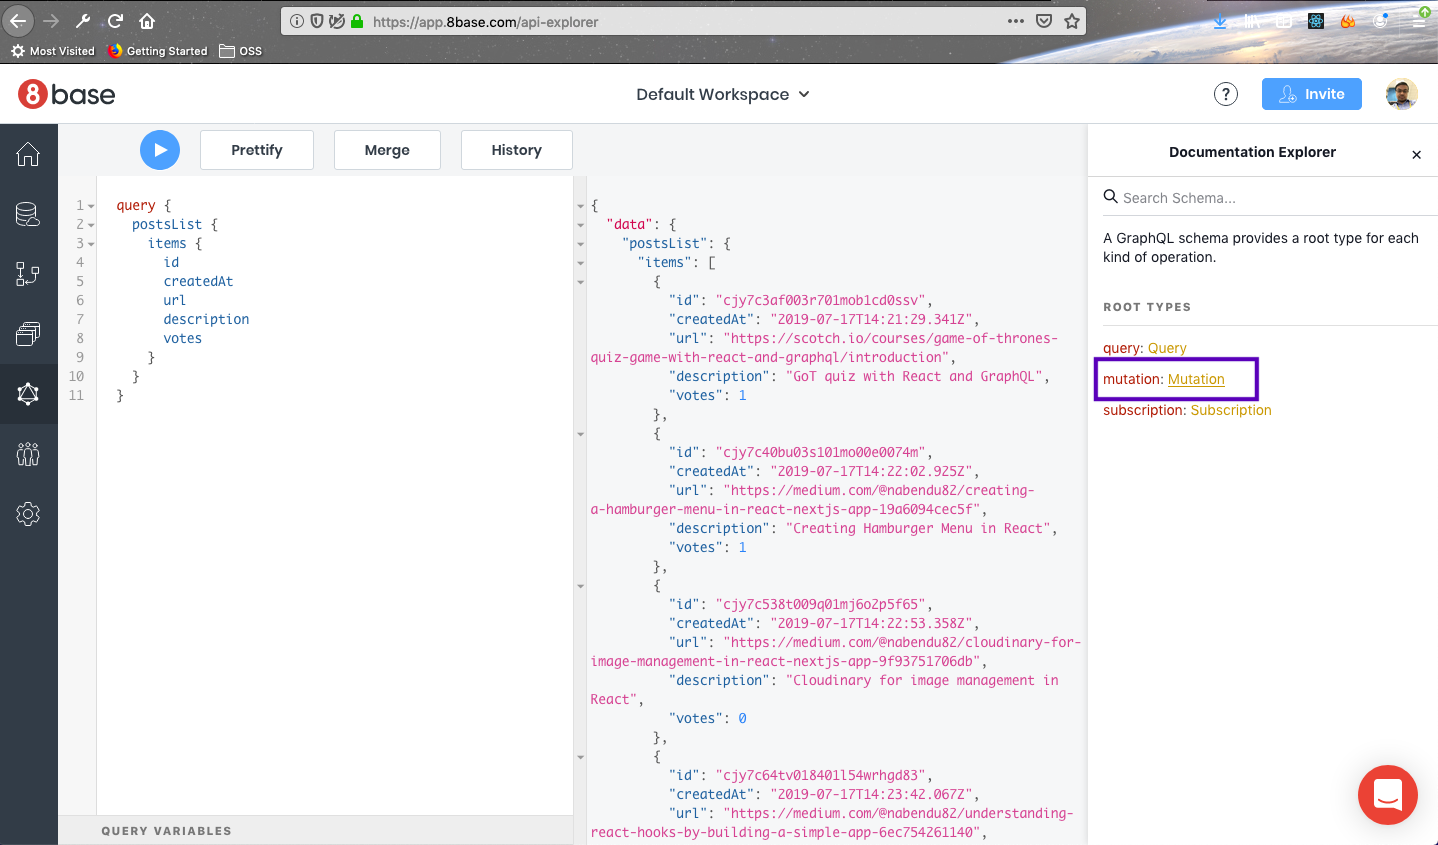Run the query with the play button

point(160,150)
